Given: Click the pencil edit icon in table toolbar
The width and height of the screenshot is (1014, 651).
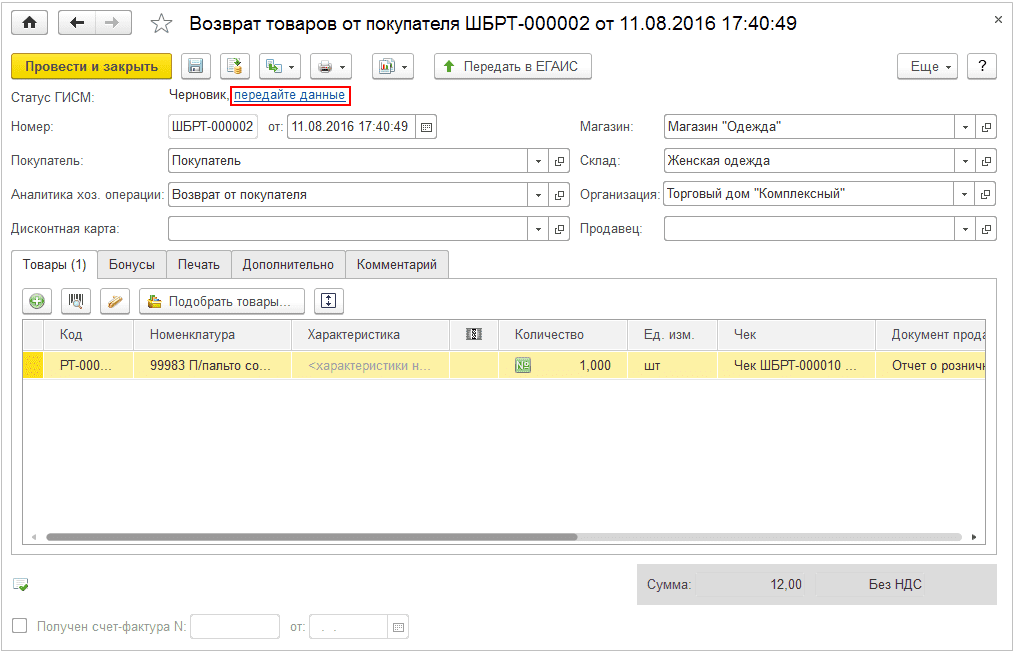Looking at the screenshot, I should [115, 301].
